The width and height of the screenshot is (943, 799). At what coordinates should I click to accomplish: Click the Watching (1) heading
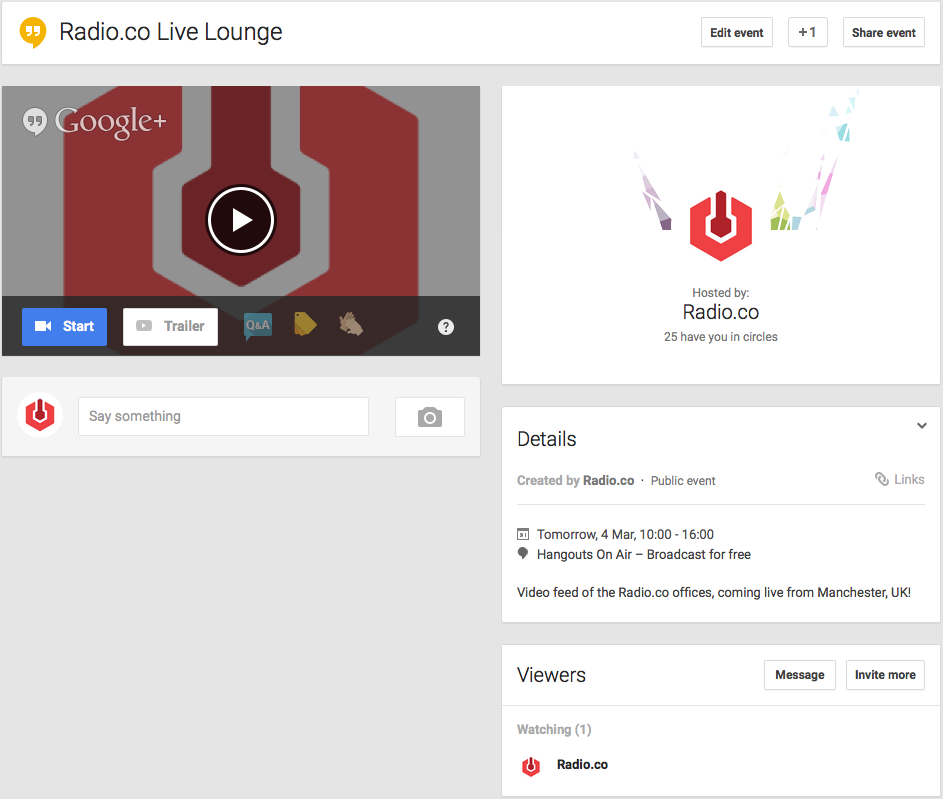point(554,729)
